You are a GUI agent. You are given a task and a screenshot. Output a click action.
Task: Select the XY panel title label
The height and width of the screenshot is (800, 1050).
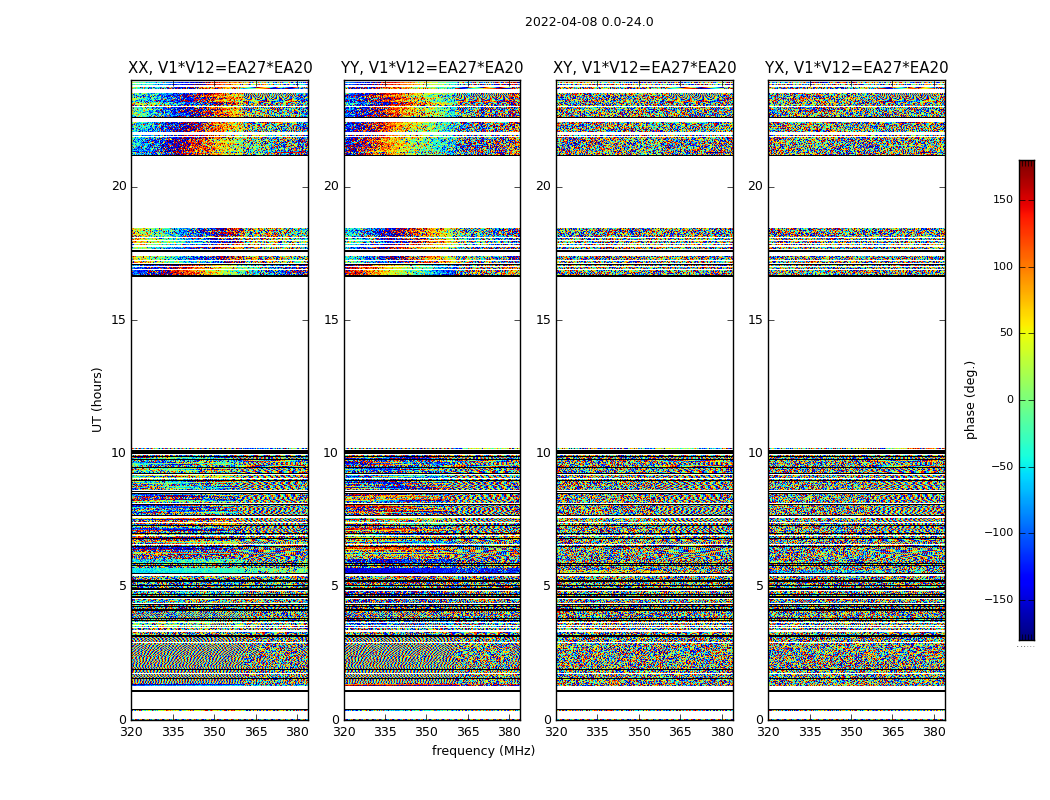point(644,68)
